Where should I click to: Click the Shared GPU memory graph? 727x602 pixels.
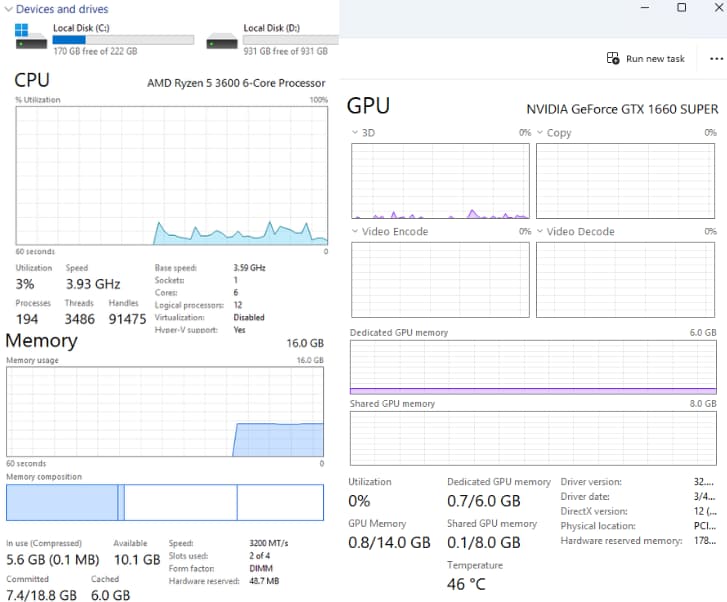[533, 438]
